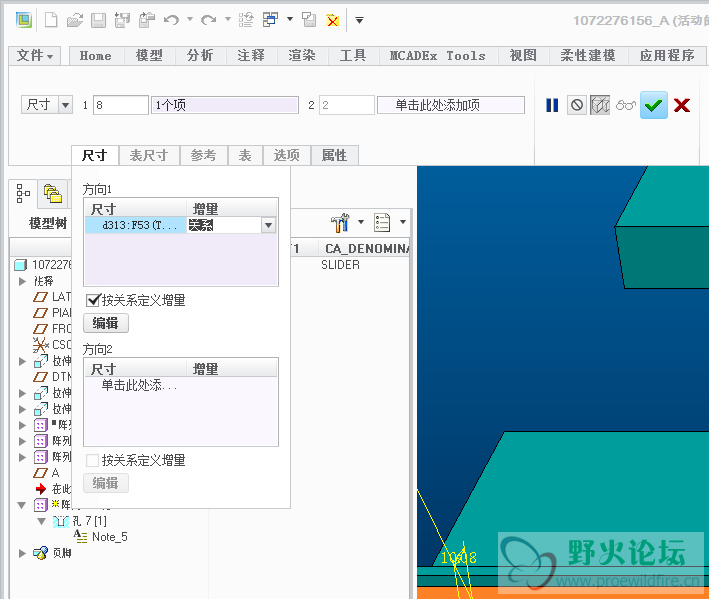Cancel the pattern with the red X
The image size is (709, 599).
(682, 105)
